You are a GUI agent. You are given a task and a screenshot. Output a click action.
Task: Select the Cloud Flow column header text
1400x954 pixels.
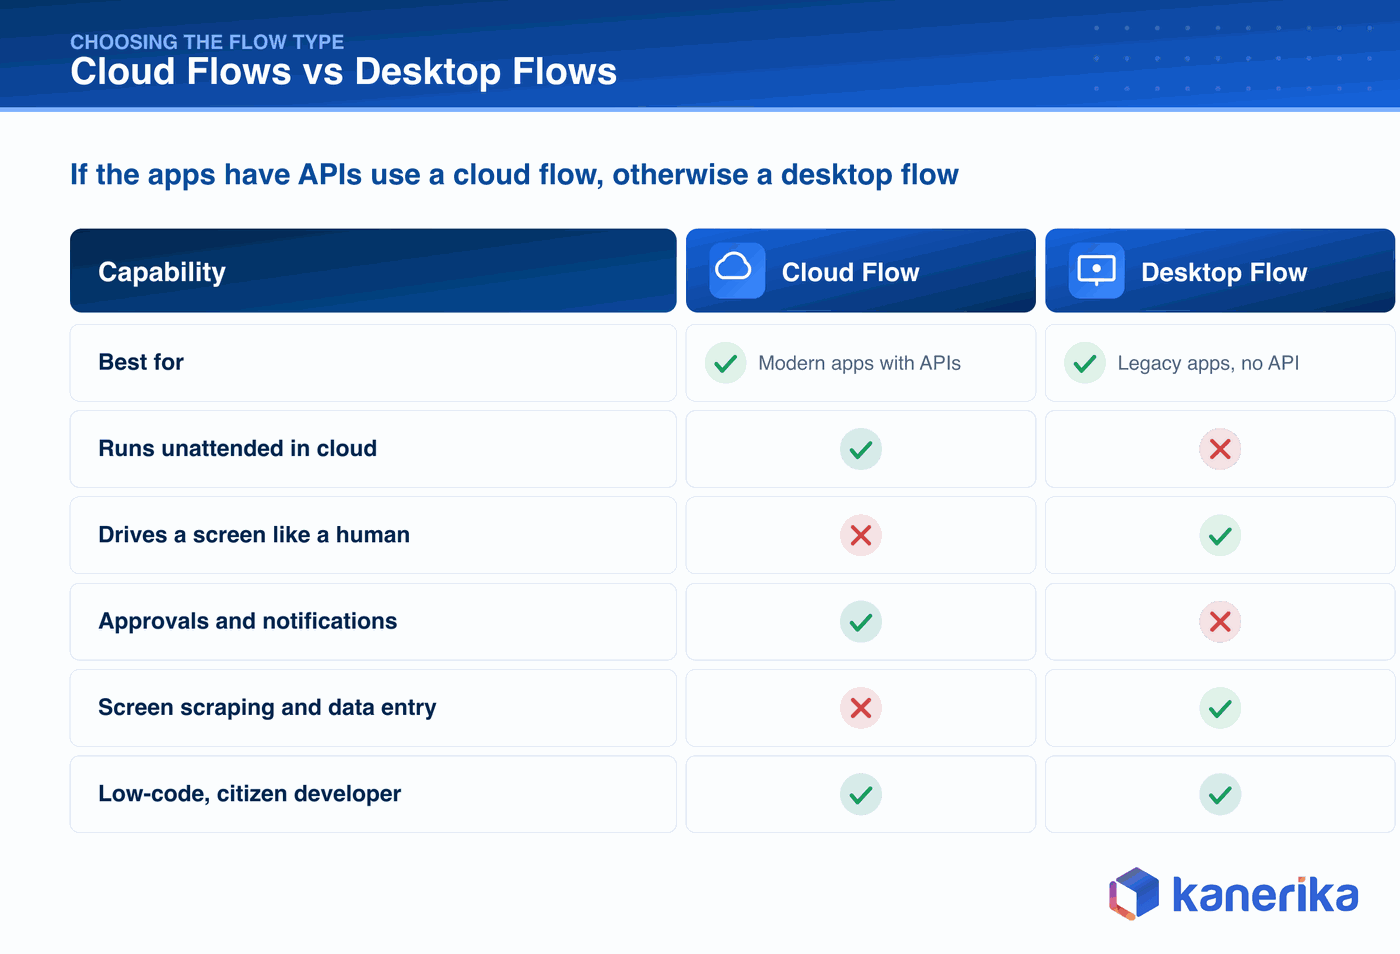click(850, 272)
